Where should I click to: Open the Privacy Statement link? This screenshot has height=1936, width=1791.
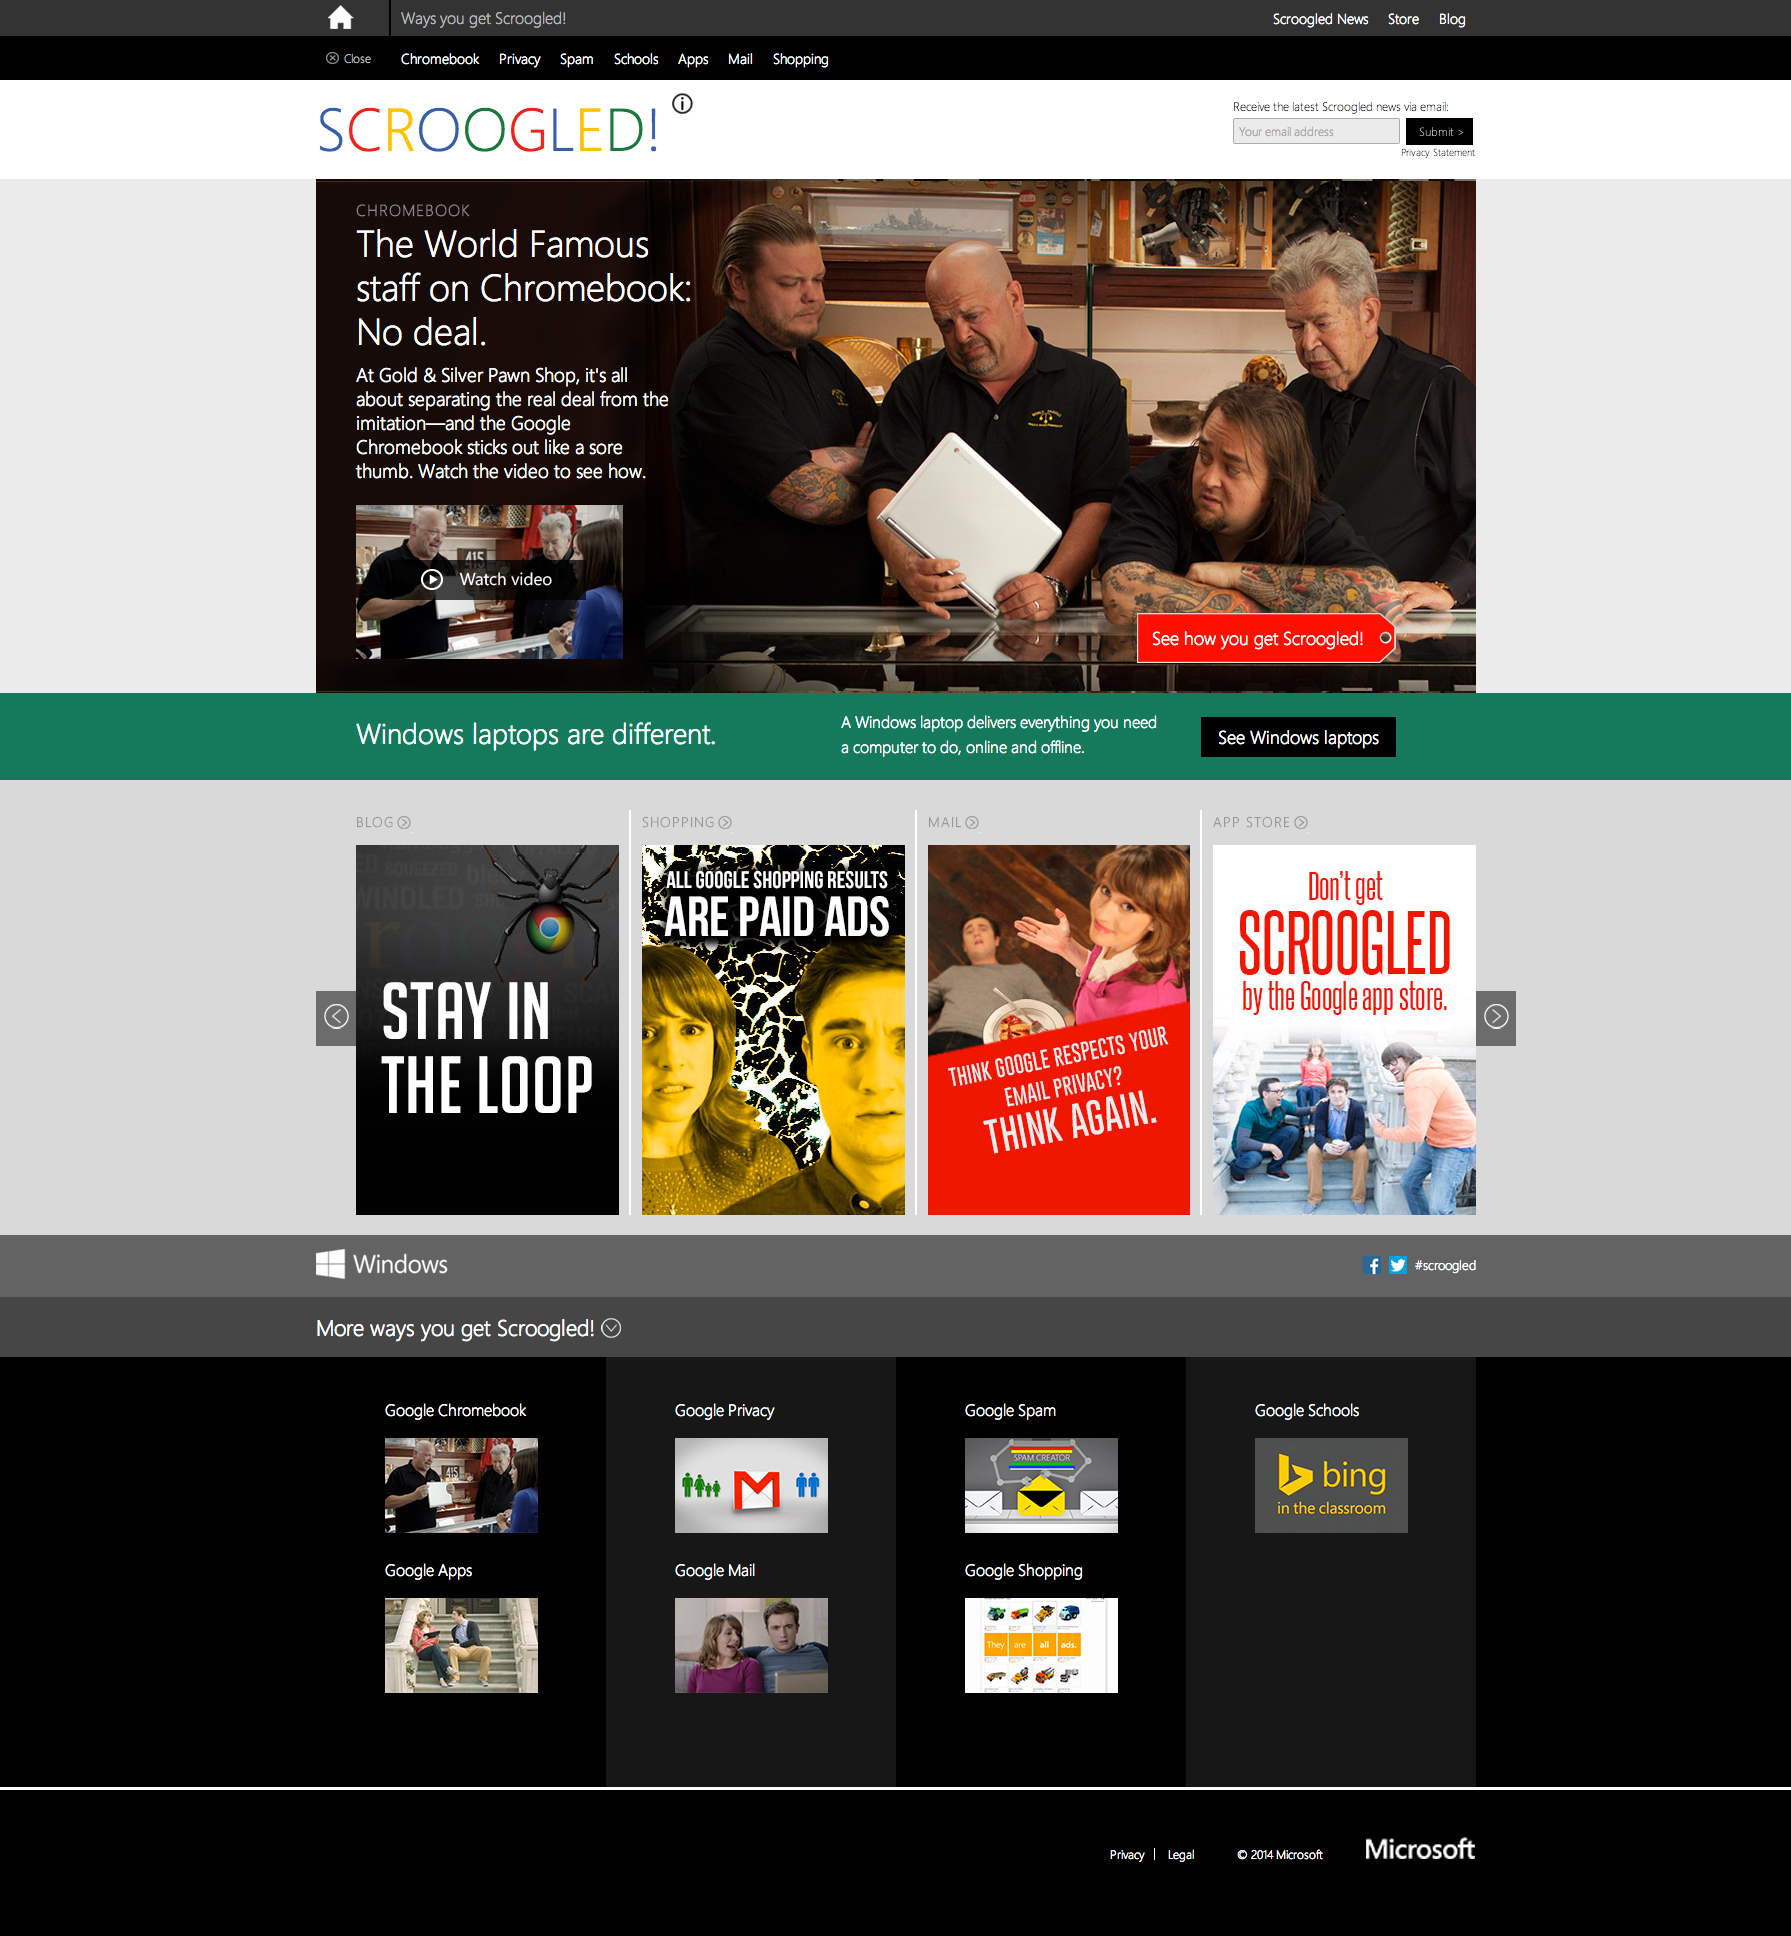coord(1437,153)
